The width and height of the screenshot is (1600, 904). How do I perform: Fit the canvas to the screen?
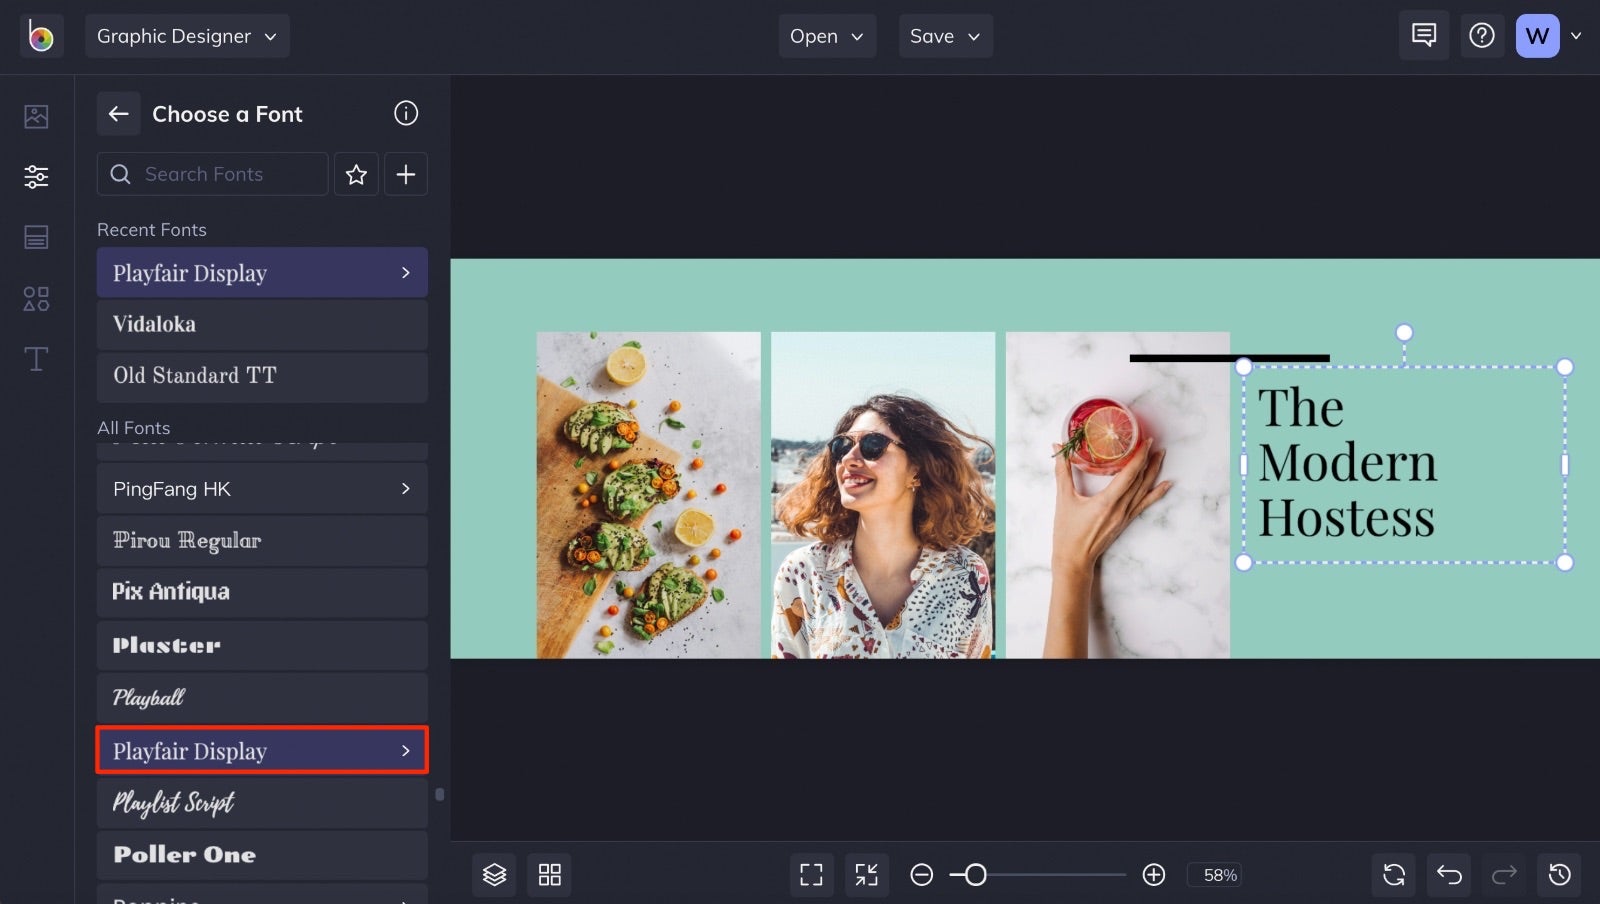(866, 874)
